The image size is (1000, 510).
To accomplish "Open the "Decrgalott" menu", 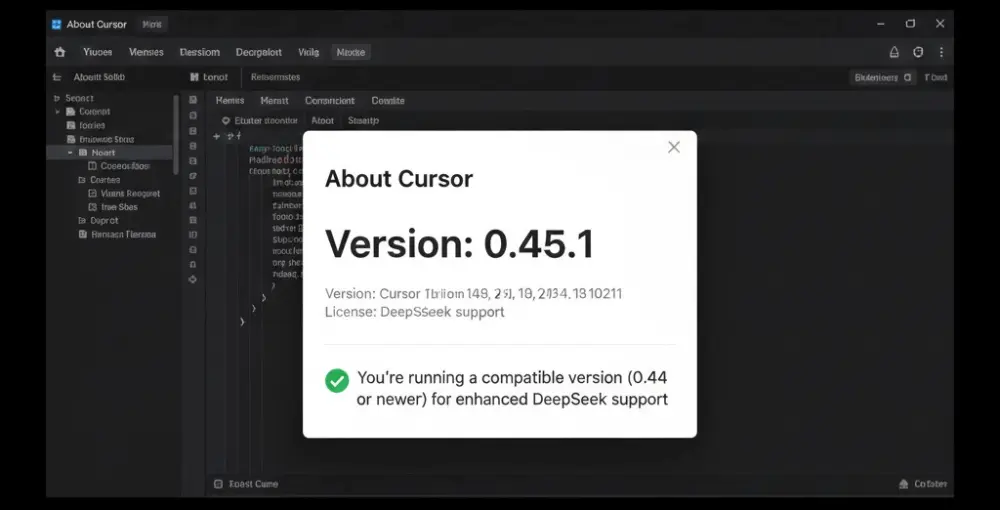I will click(259, 52).
